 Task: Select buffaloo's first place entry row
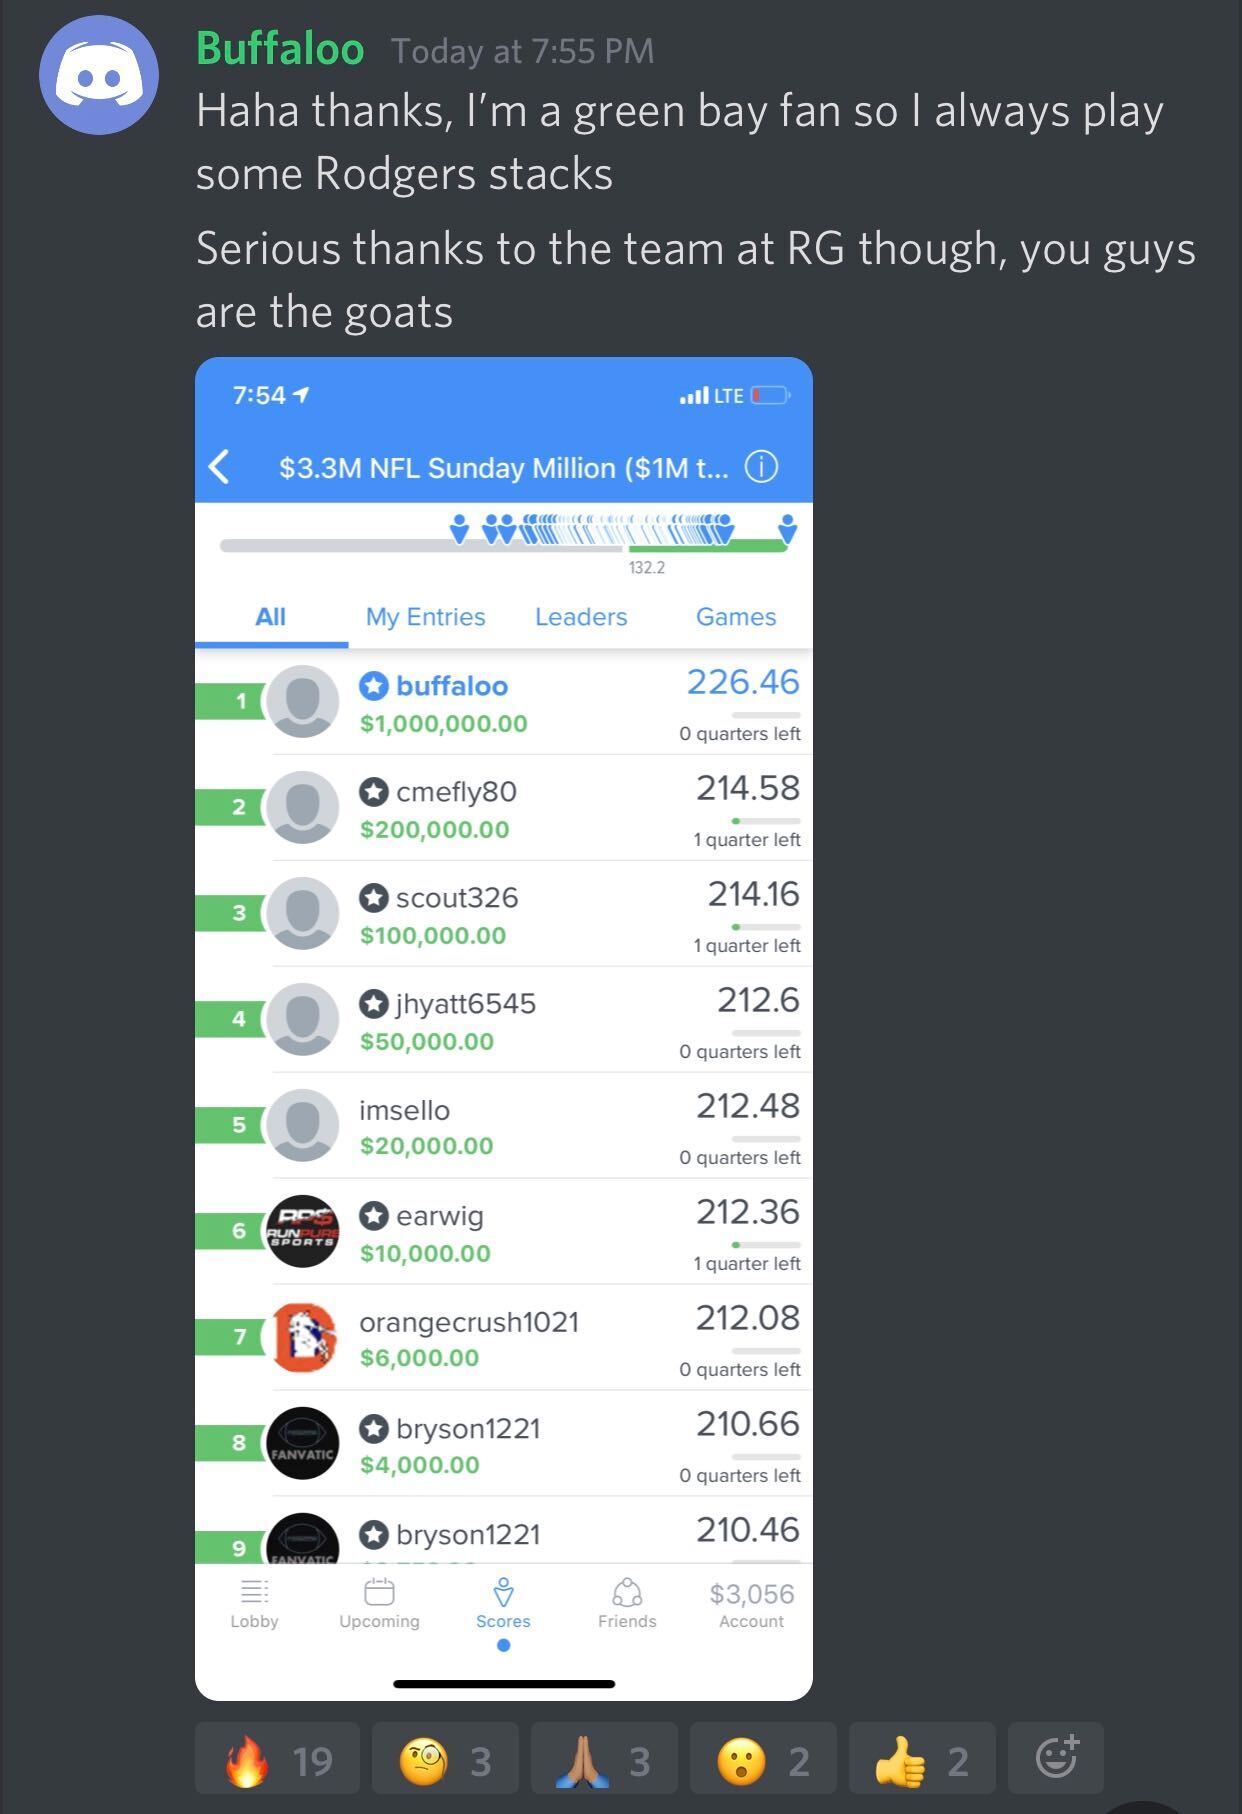[x=504, y=702]
